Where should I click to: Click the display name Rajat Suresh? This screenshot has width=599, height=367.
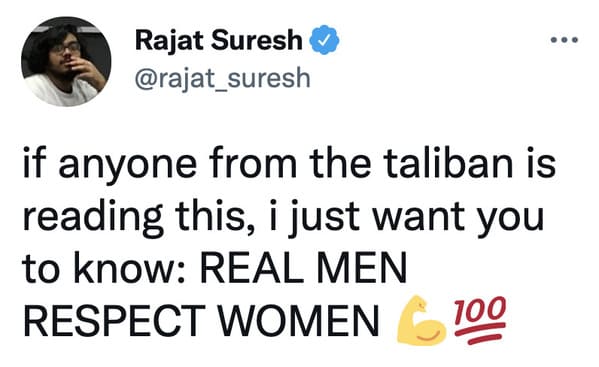(219, 40)
